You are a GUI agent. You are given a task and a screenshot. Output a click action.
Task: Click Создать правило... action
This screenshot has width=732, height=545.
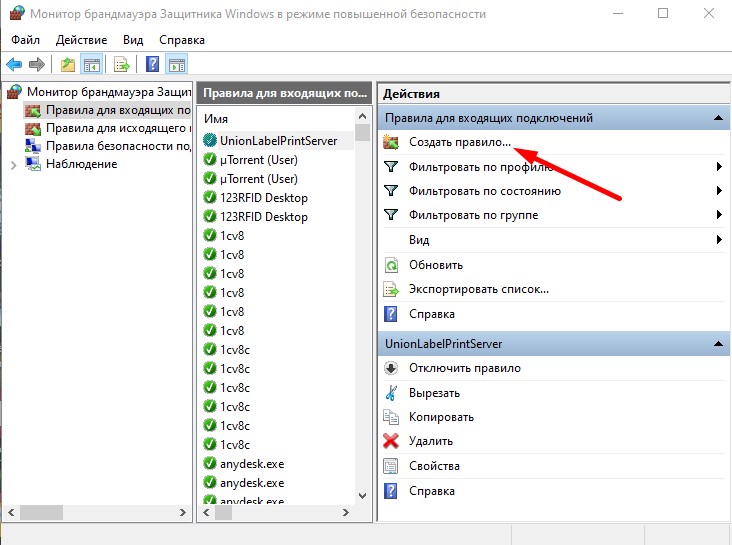[x=459, y=142]
